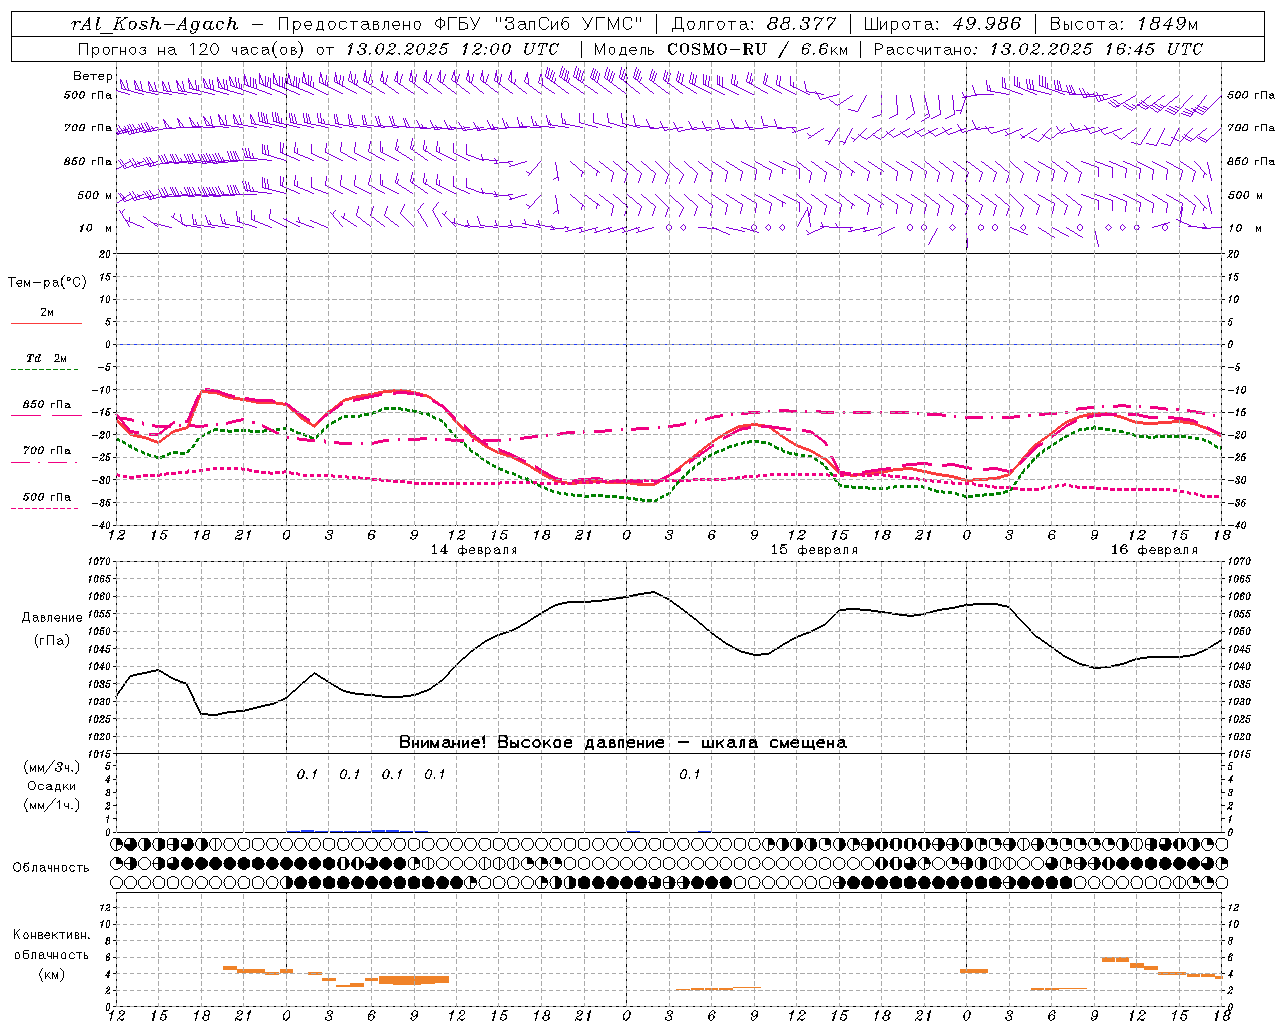Screen dimensions: 1280x1024
Task: Click the Осадки precipitation label
Action: pyautogui.click(x=52, y=786)
